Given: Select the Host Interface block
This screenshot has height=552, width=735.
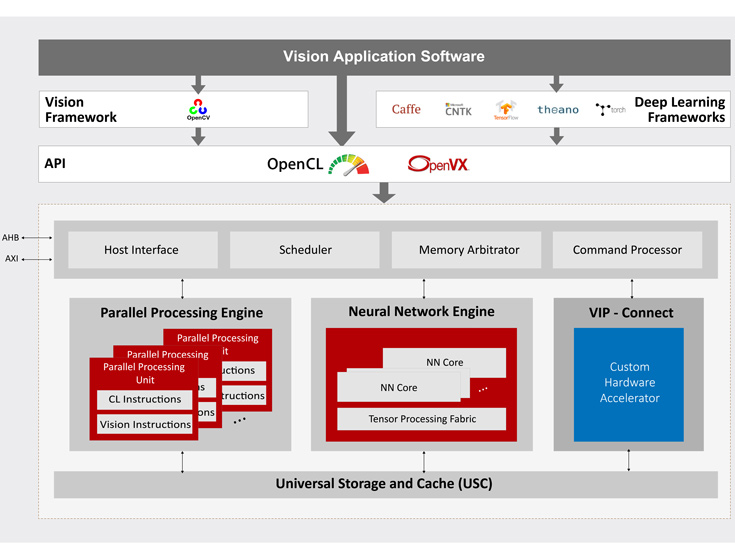Looking at the screenshot, I should click(142, 250).
